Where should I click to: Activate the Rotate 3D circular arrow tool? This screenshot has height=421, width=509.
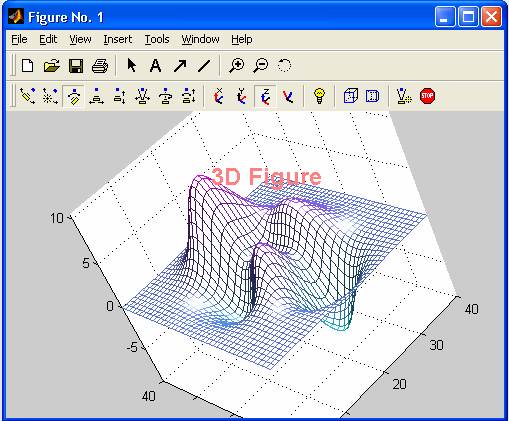(x=284, y=65)
